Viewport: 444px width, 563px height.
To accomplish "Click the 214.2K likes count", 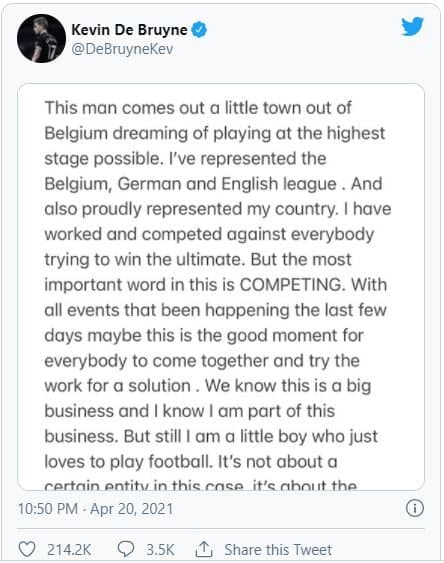I will tap(69, 550).
